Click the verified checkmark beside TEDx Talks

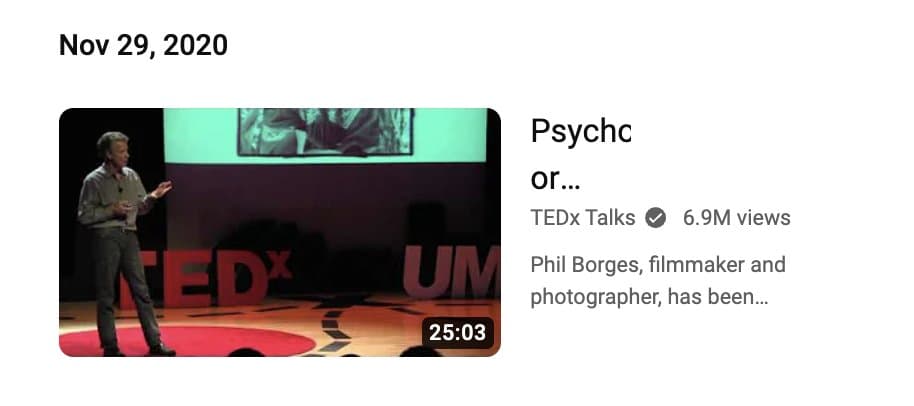coord(655,218)
